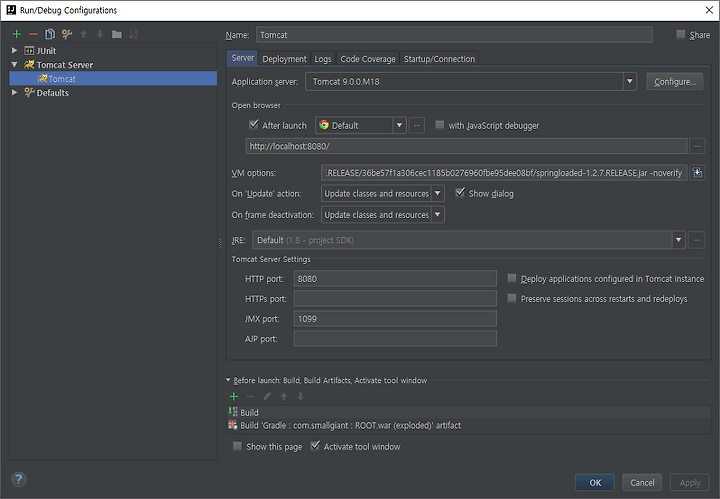Toggle Show this page checkbox
720x499 pixels.
[x=237, y=446]
